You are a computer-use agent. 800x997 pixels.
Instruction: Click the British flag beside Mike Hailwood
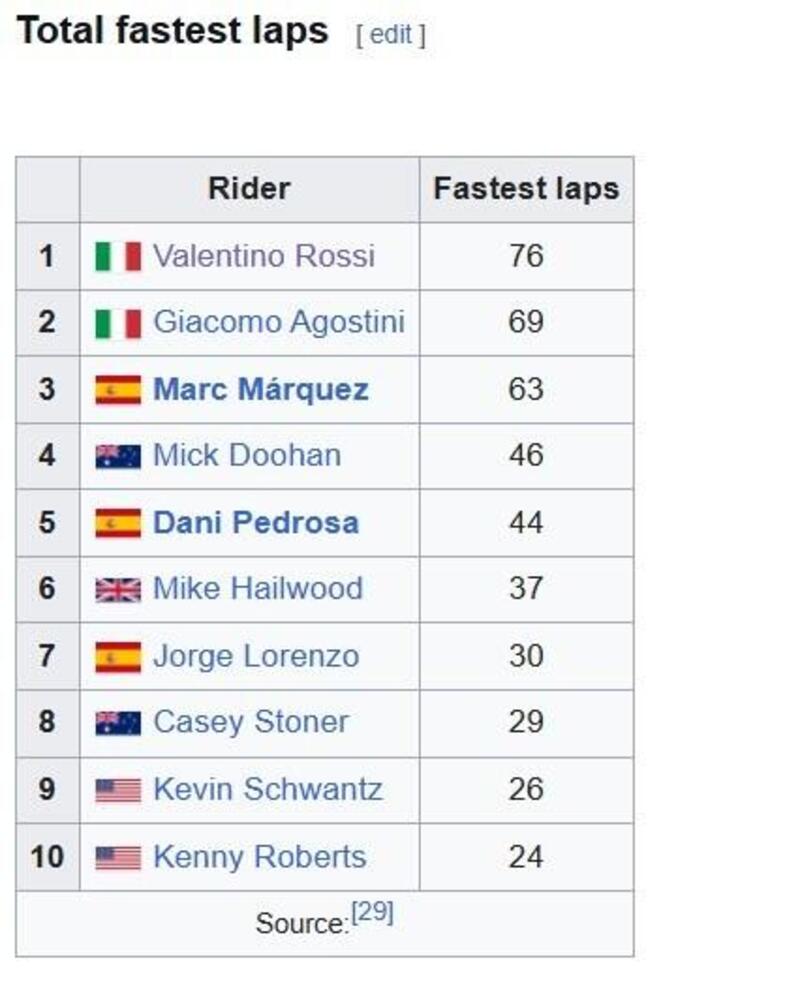pyautogui.click(x=118, y=590)
